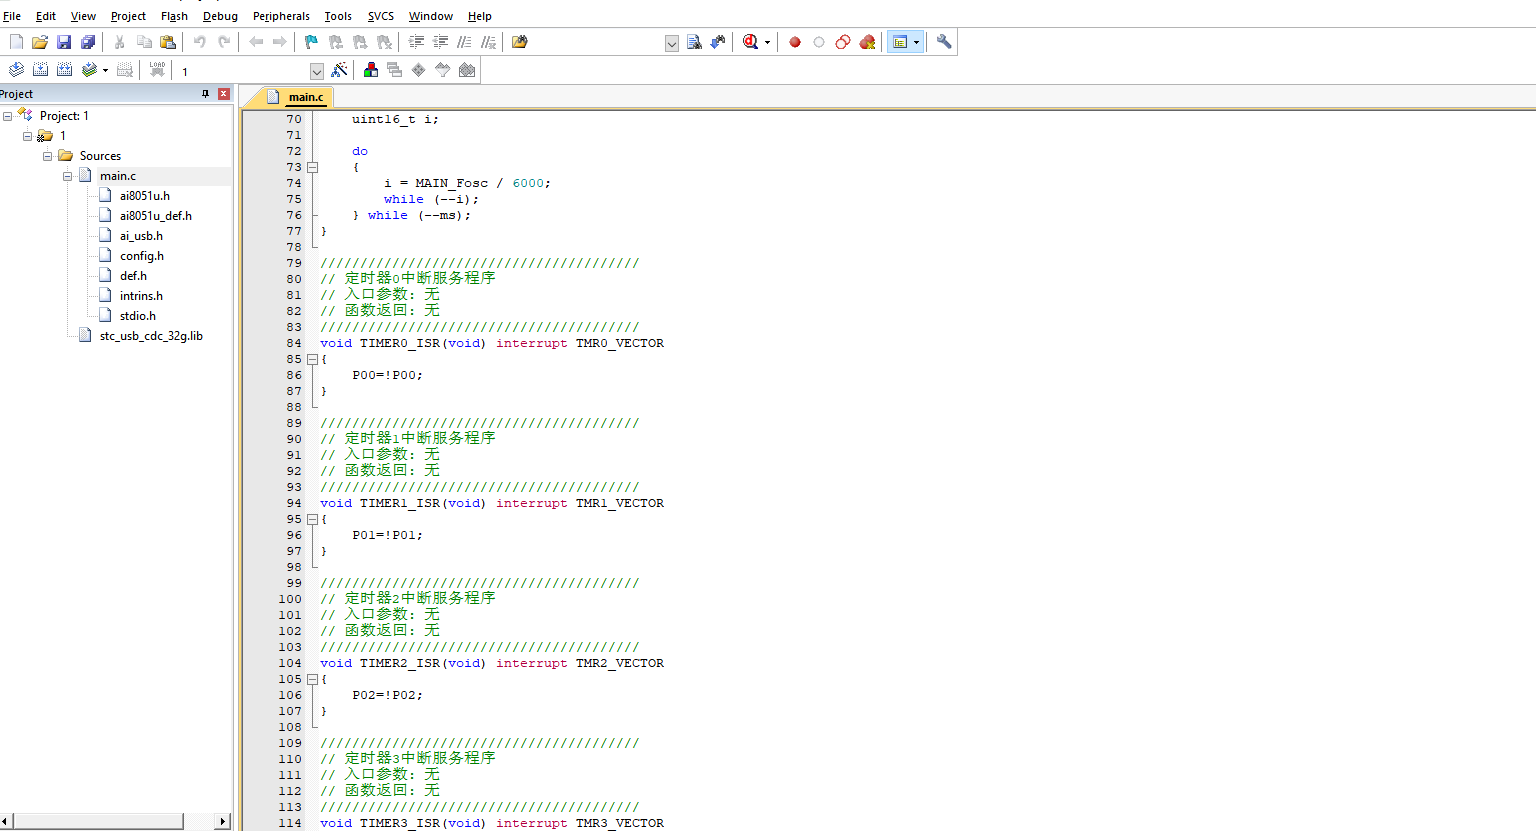Click the Manage Project Items colored boxes icon
Image resolution: width=1536 pixels, height=831 pixels.
click(371, 70)
